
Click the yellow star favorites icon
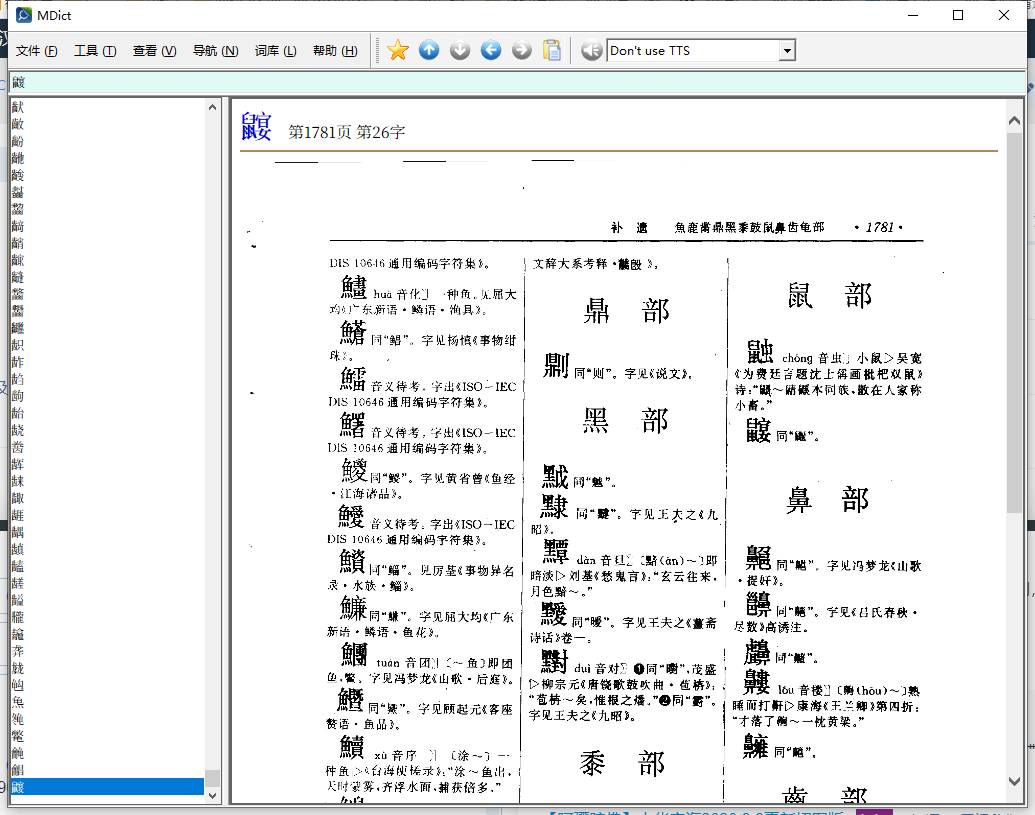point(398,50)
